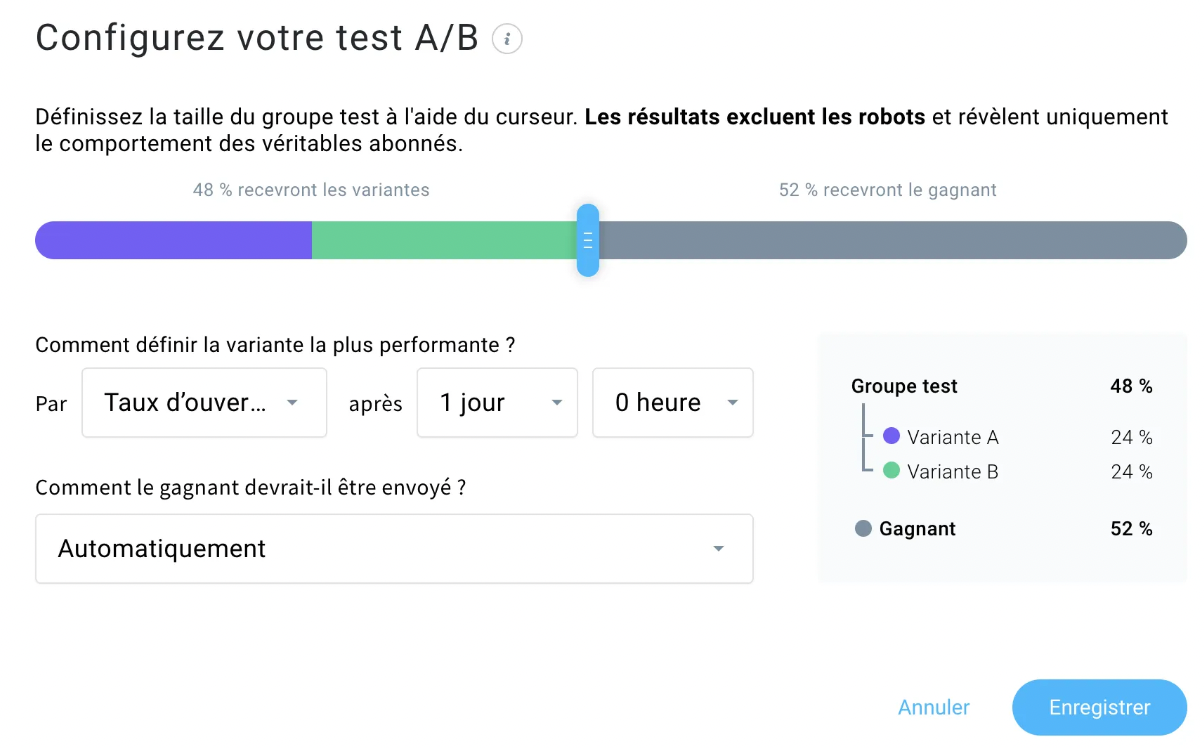Click the 52 % recevront le gagnant label
This screenshot has width=1204, height=748.
887,189
